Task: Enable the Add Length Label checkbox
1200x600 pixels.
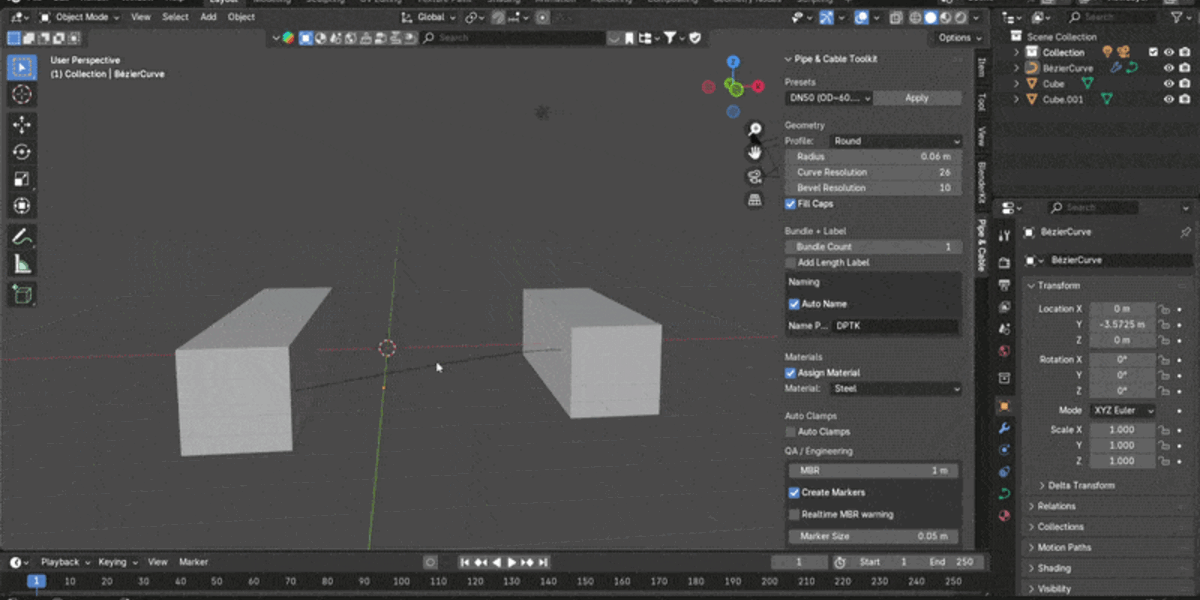Action: coord(791,262)
